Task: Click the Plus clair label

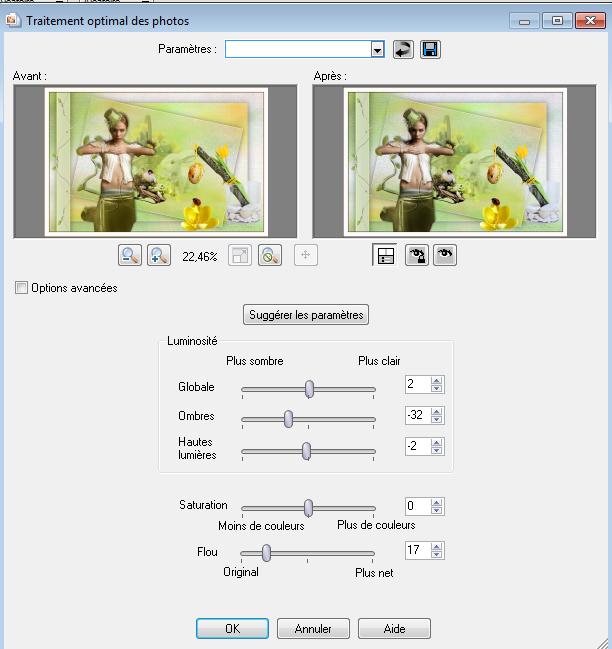Action: pos(379,361)
